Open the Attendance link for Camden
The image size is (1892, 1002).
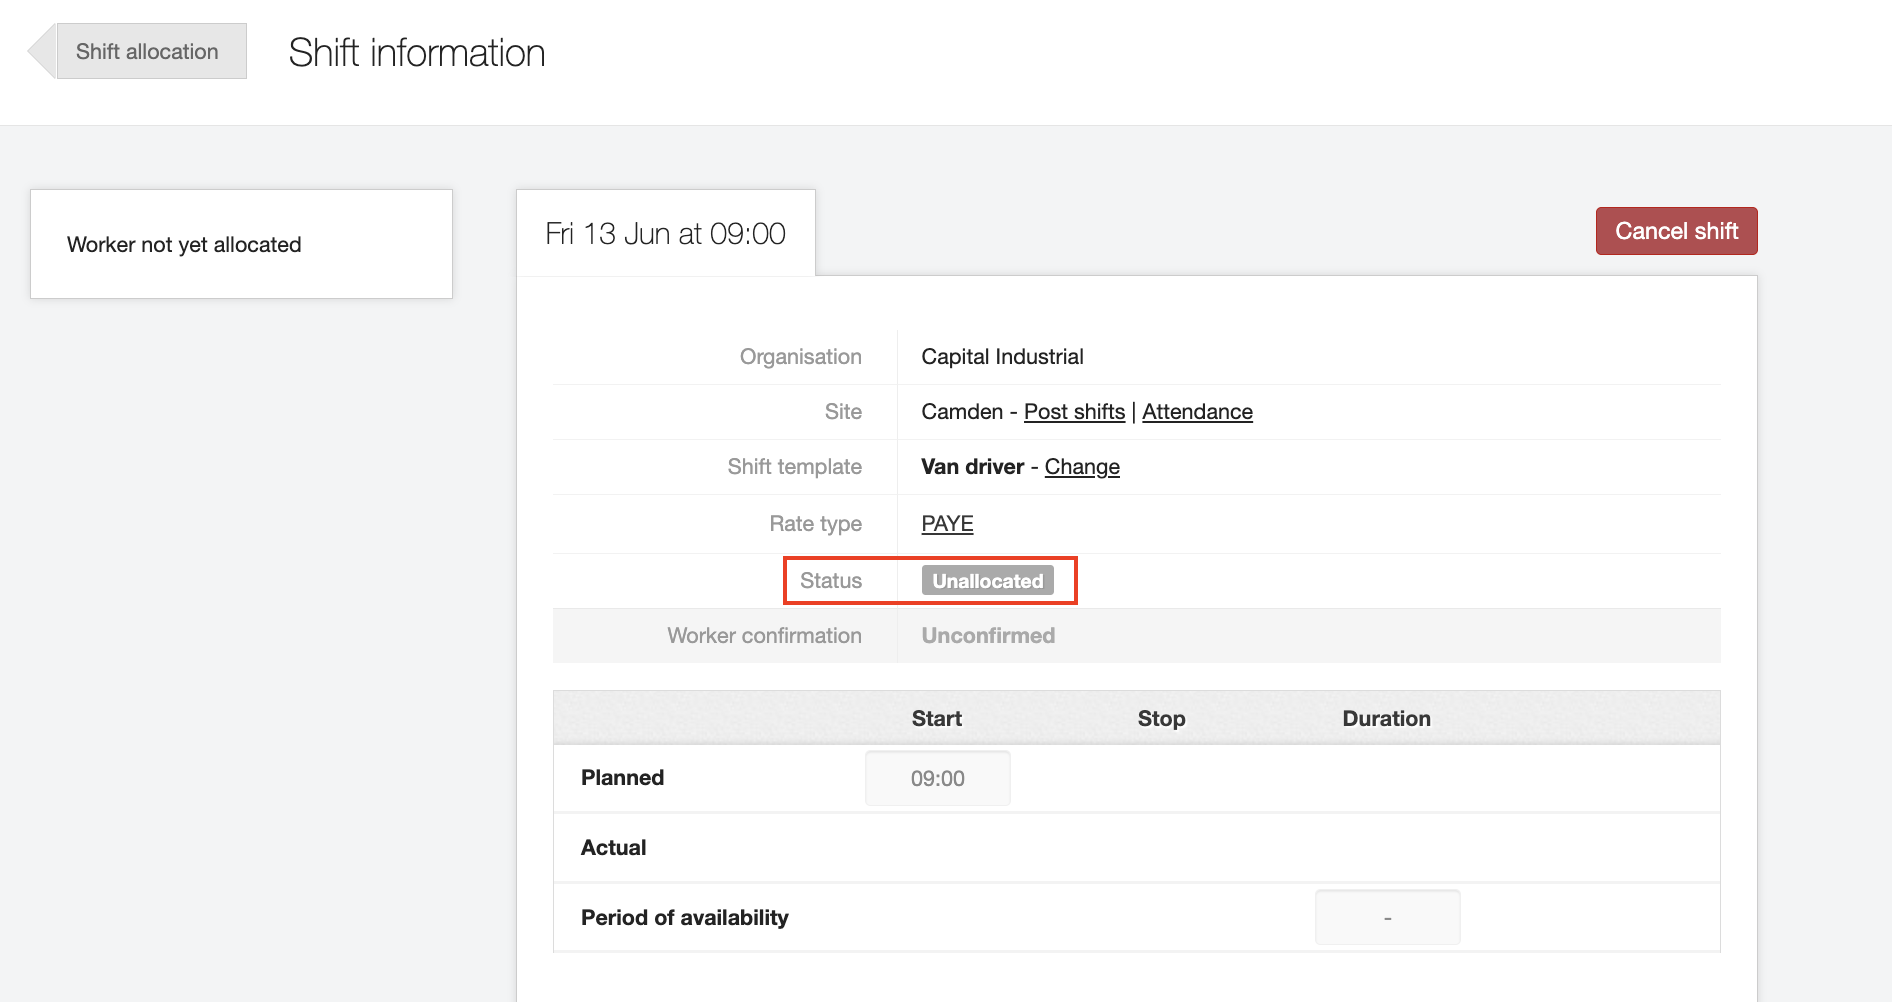1197,412
